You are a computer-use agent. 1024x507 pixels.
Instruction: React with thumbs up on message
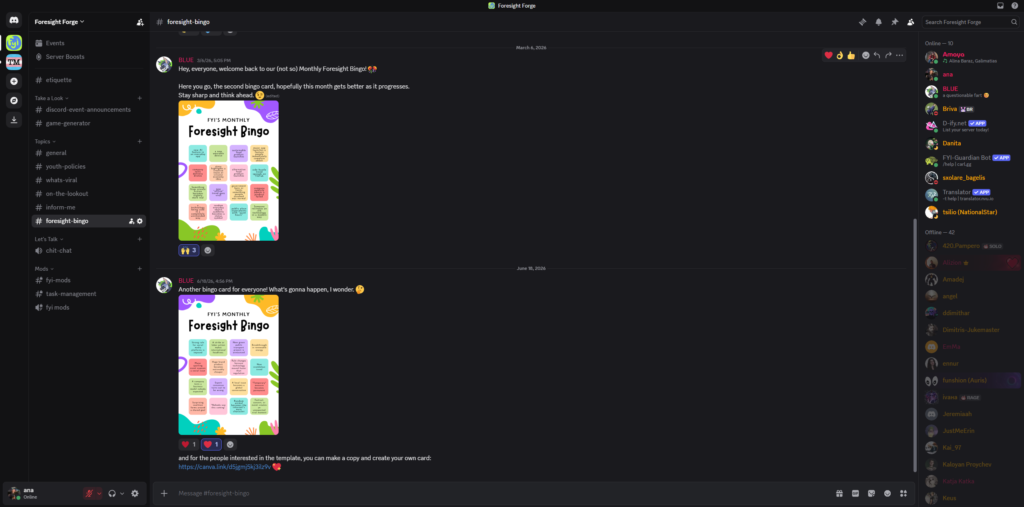point(851,56)
